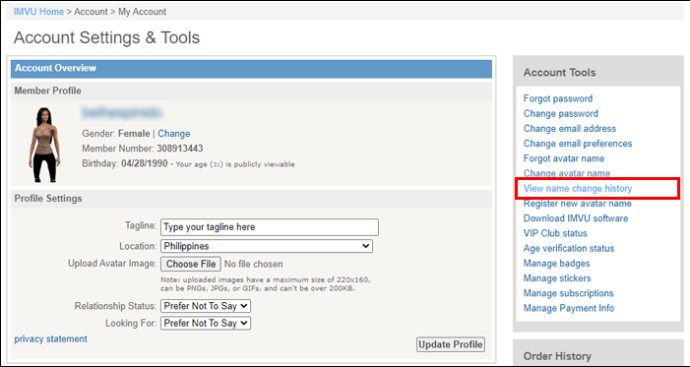
Task: Open the Change email preferences link
Action: (577, 143)
